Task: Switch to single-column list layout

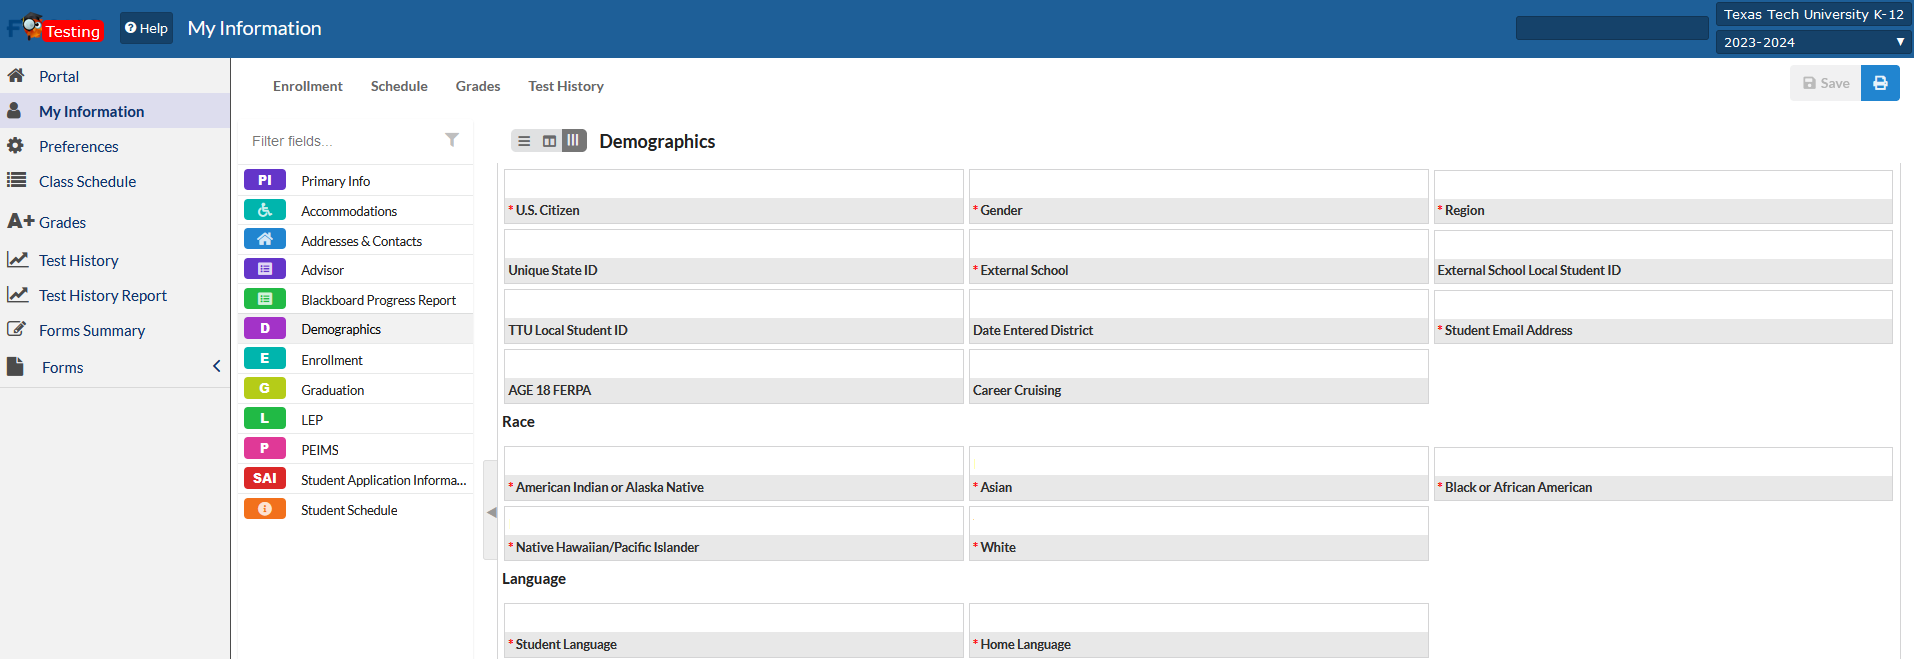Action: click(x=524, y=141)
